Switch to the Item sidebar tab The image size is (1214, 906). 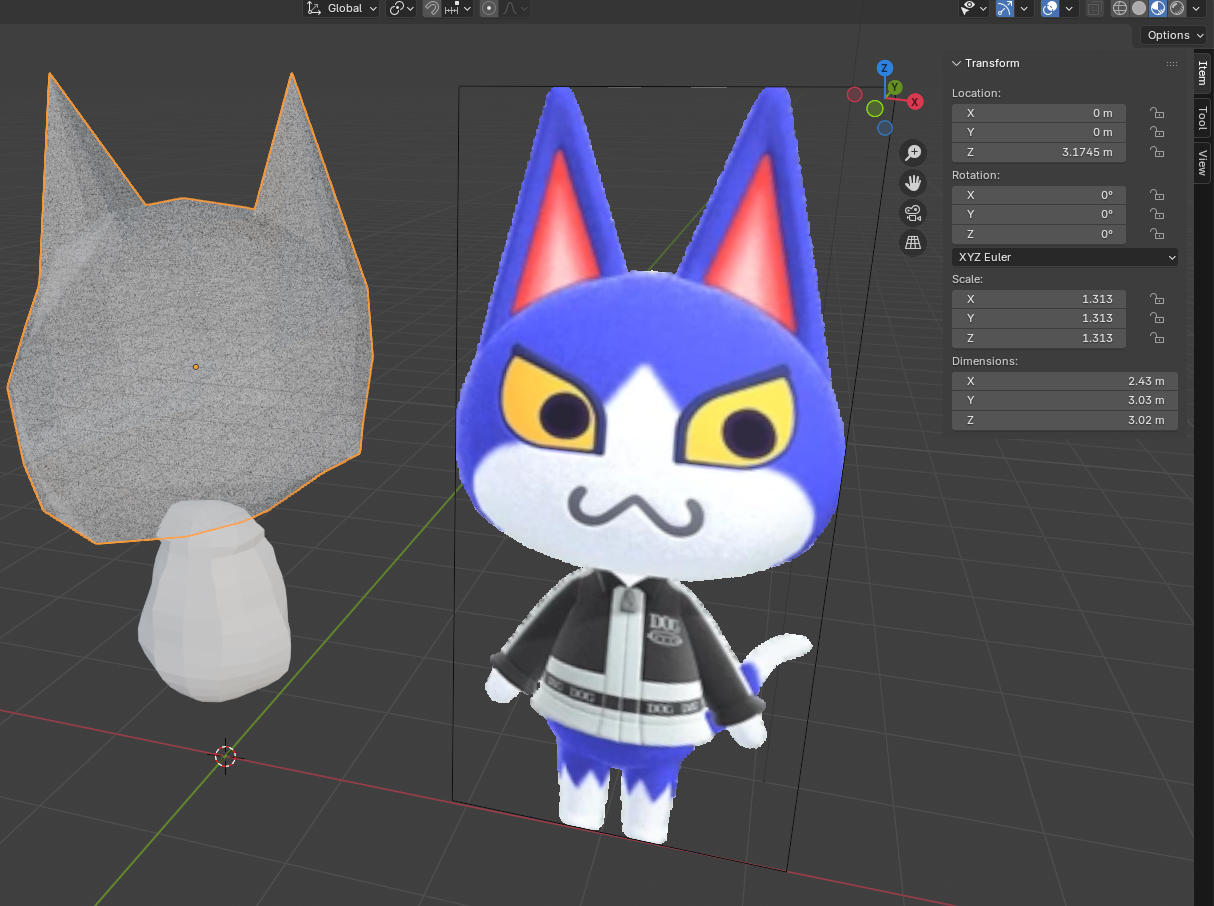click(1202, 72)
